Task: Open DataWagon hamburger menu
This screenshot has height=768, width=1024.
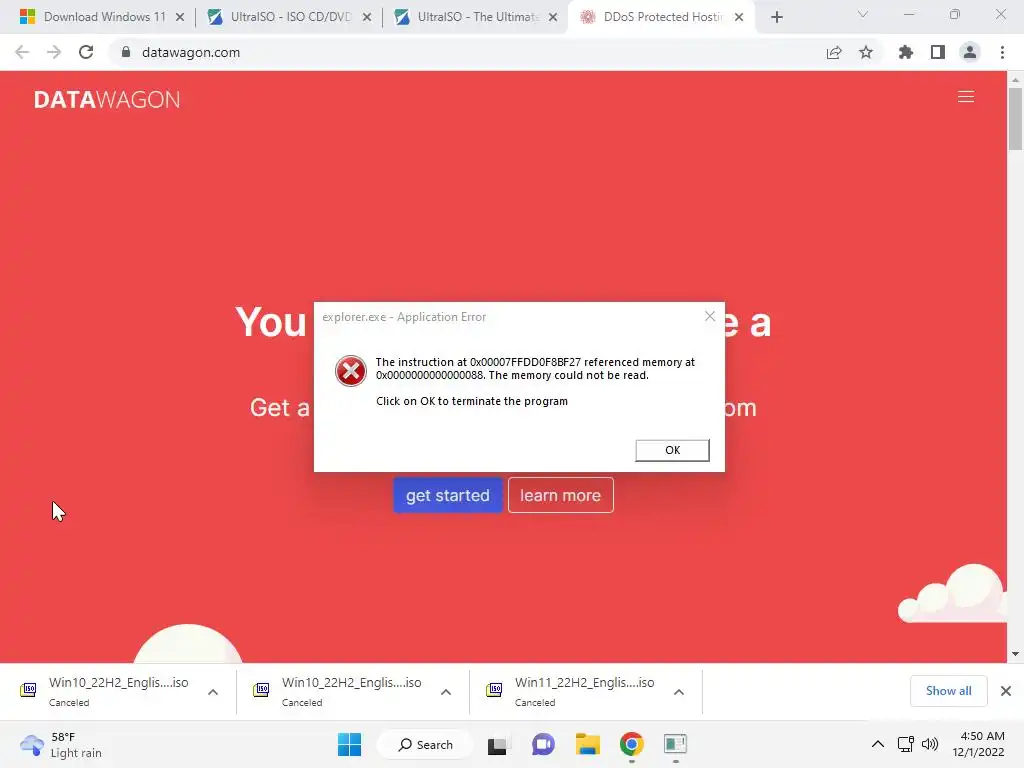Action: click(966, 97)
